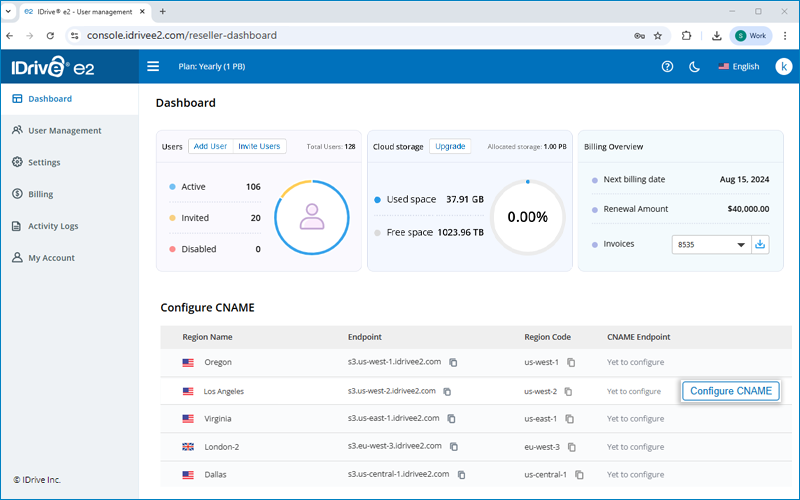Open User Management in sidebar
The height and width of the screenshot is (500, 800).
click(x=64, y=131)
